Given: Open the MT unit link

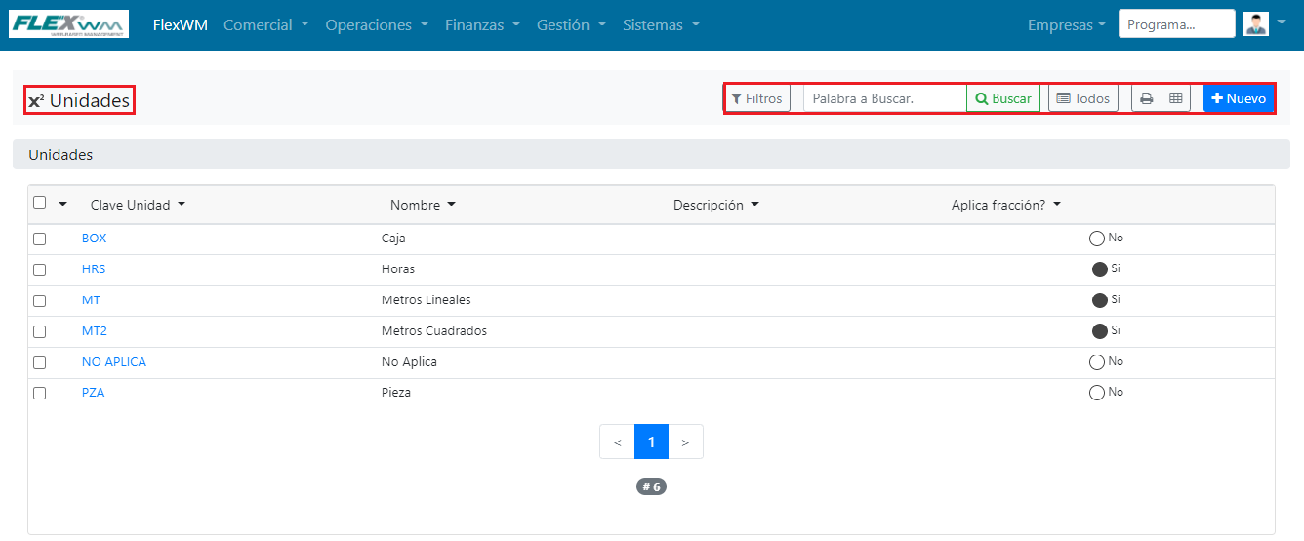Looking at the screenshot, I should [91, 300].
